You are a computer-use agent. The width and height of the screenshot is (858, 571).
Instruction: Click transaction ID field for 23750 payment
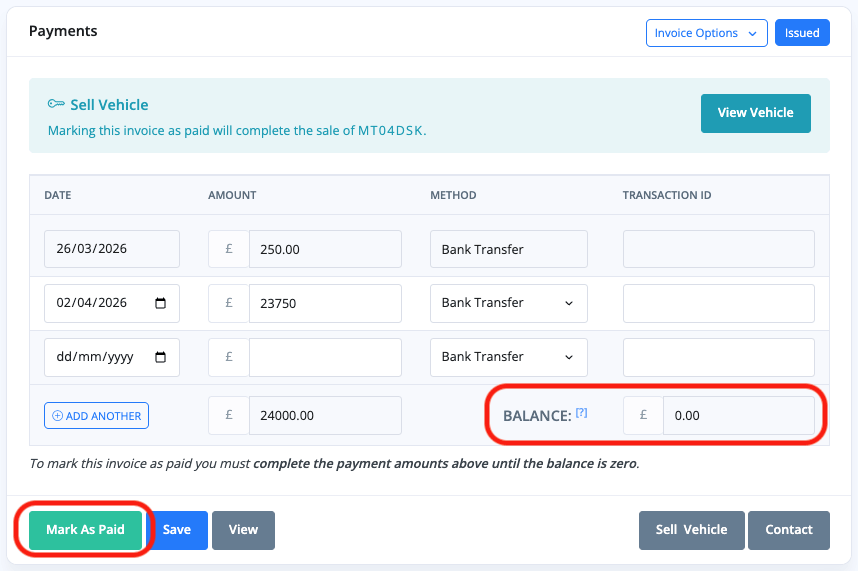click(x=718, y=303)
